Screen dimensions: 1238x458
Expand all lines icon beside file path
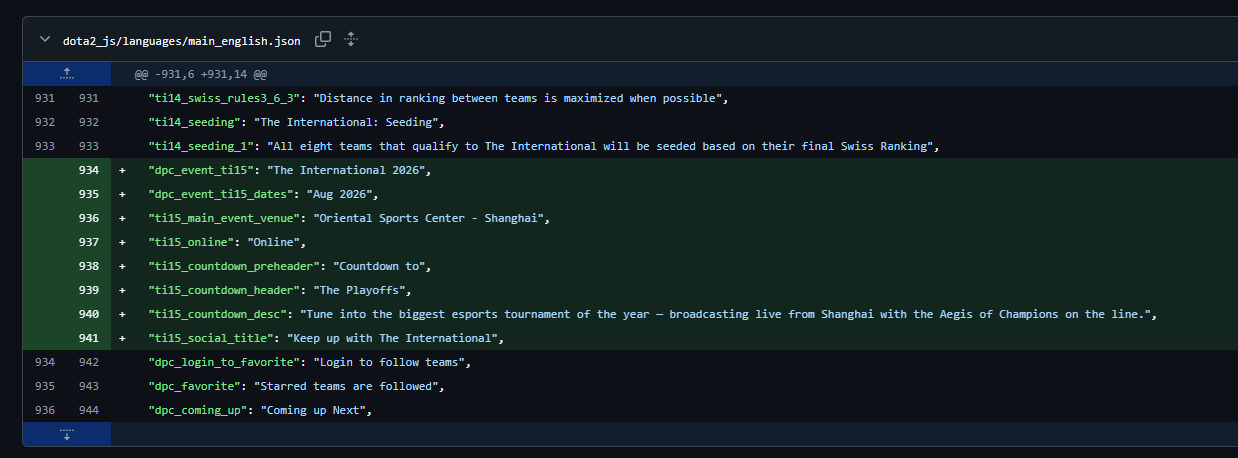(351, 40)
